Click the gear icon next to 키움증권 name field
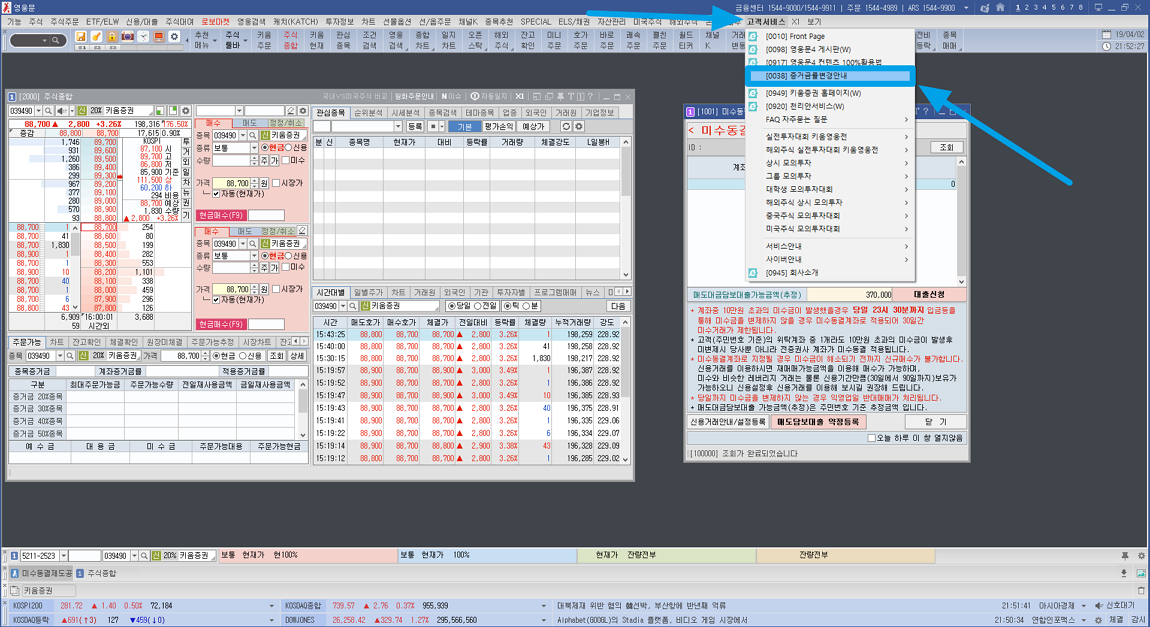Screen dimensions: 1150x627 coord(186,111)
